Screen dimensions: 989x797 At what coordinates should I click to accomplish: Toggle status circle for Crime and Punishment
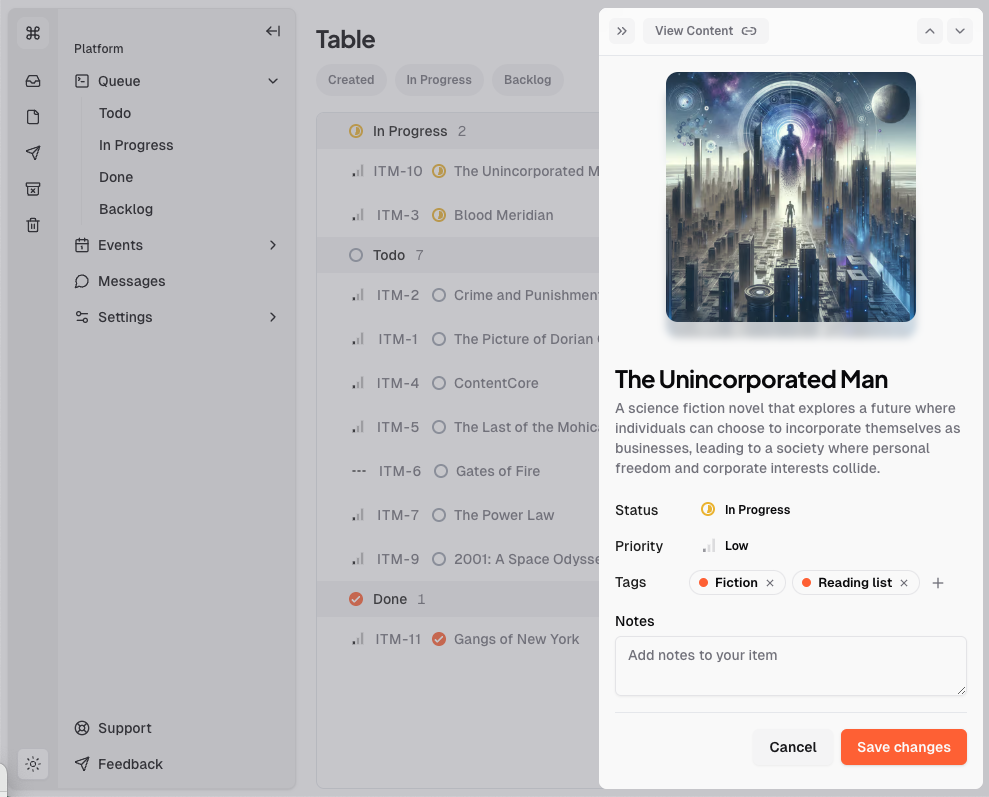click(438, 295)
